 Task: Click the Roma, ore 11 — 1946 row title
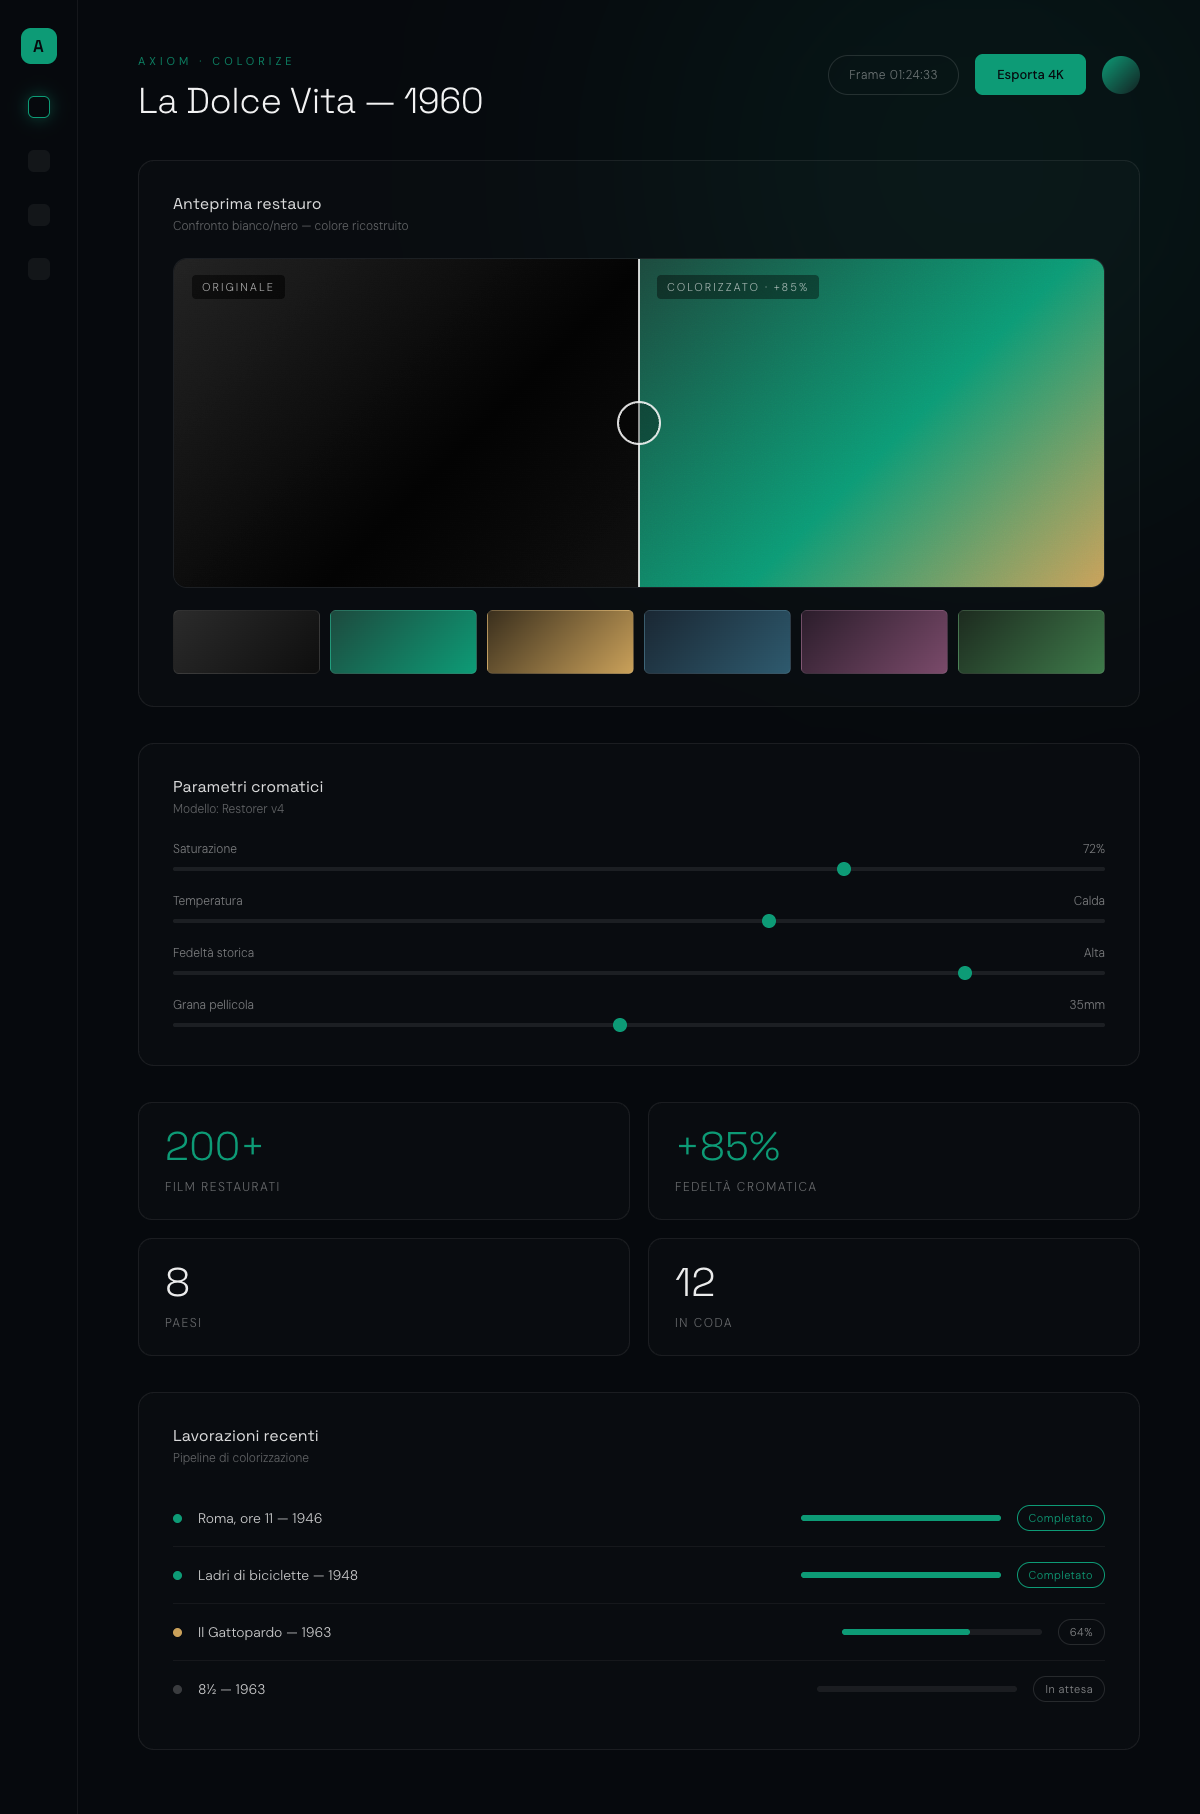(260, 1518)
